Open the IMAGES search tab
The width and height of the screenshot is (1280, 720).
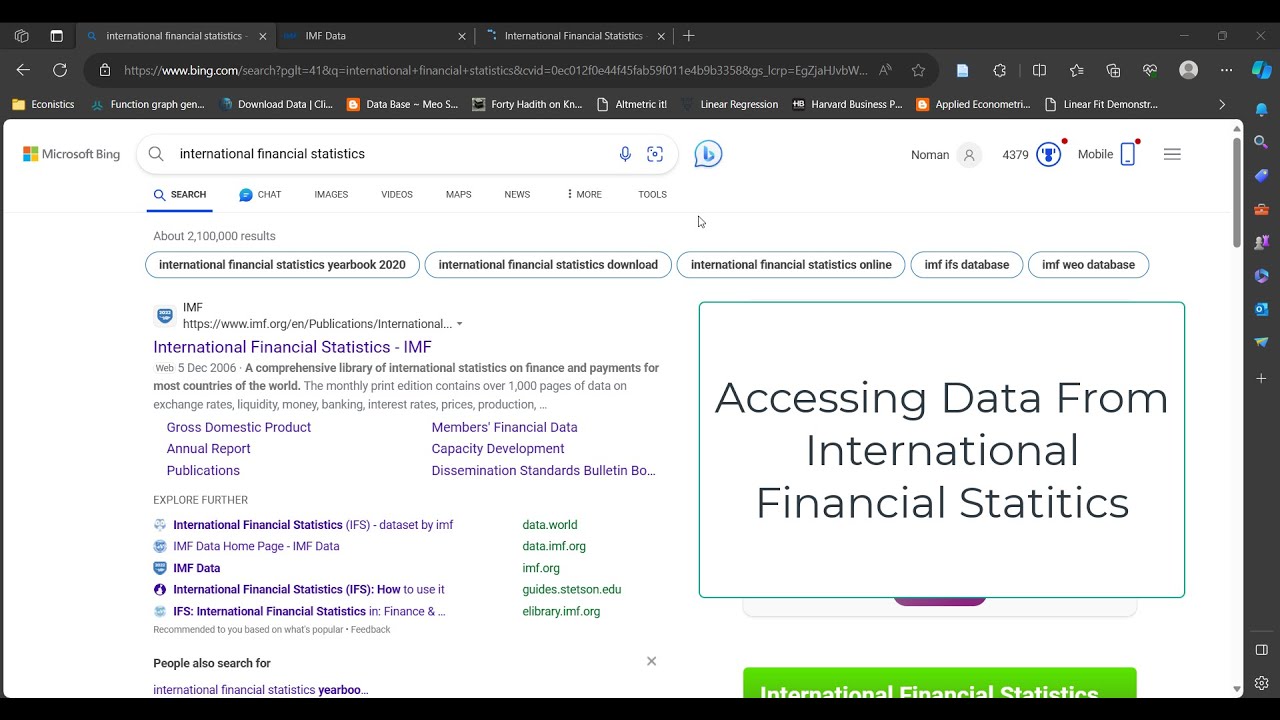331,195
